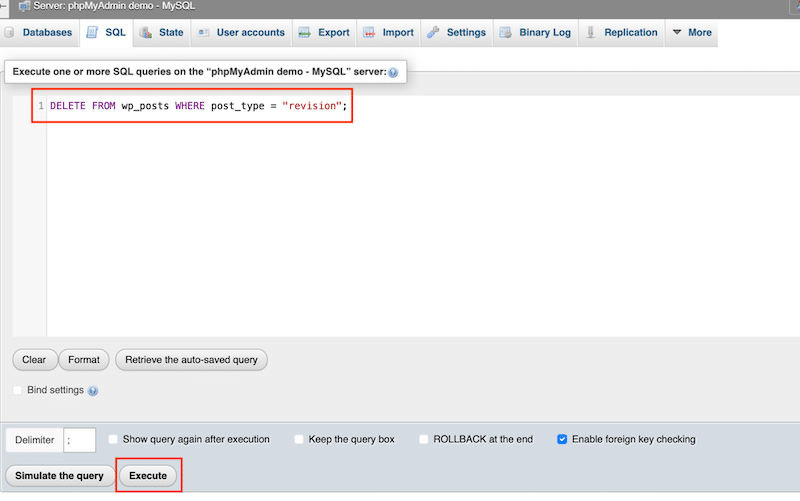Enable Bind settings checkbox

[x=17, y=390]
